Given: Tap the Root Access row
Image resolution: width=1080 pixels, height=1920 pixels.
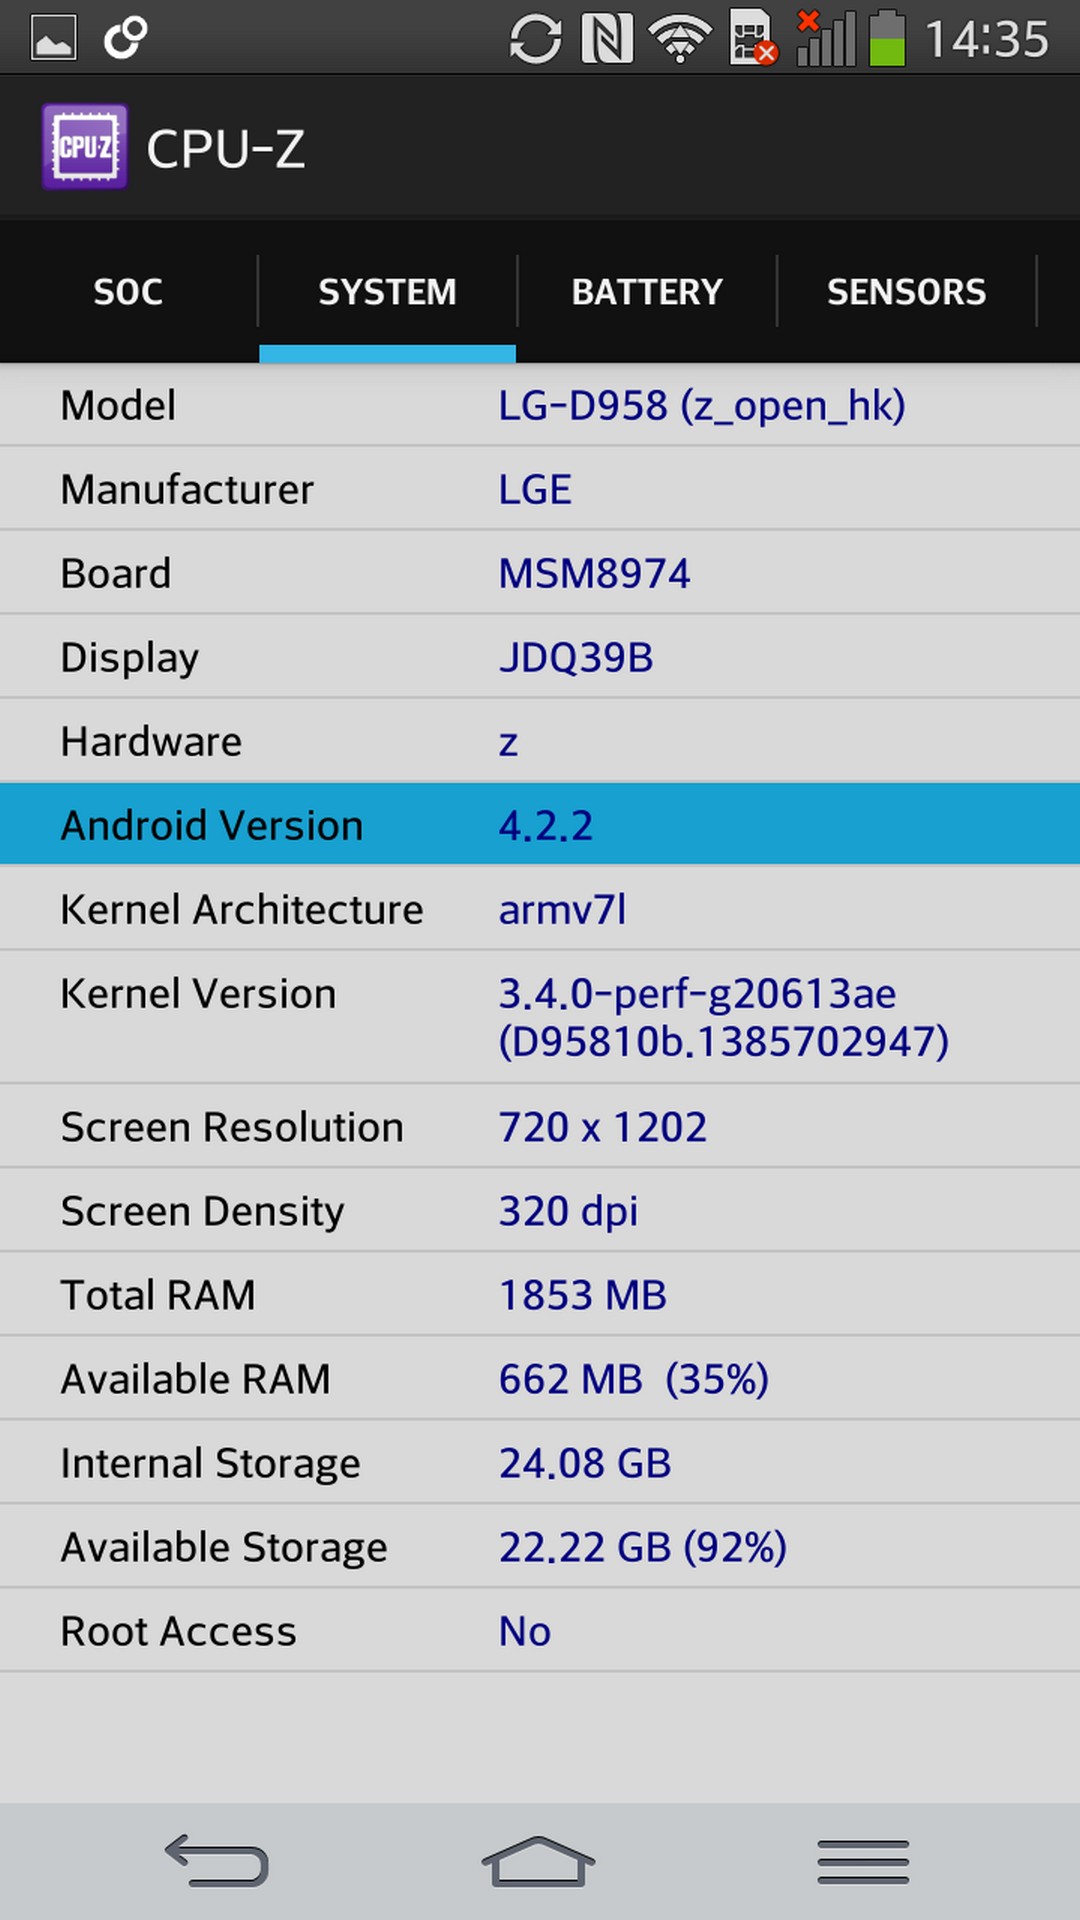Looking at the screenshot, I should (x=540, y=1631).
